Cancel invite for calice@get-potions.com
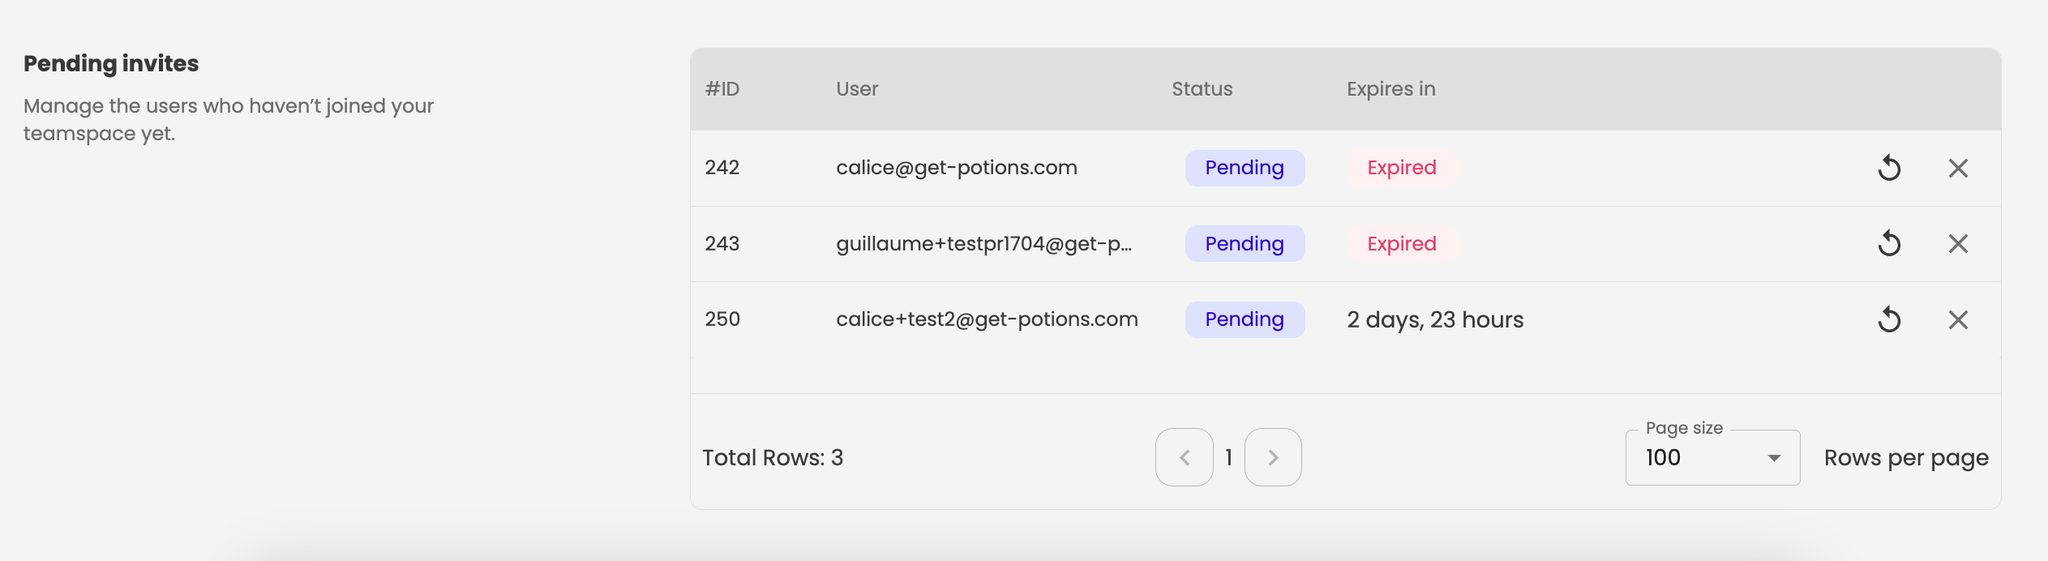The height and width of the screenshot is (561, 2048). pyautogui.click(x=1958, y=168)
